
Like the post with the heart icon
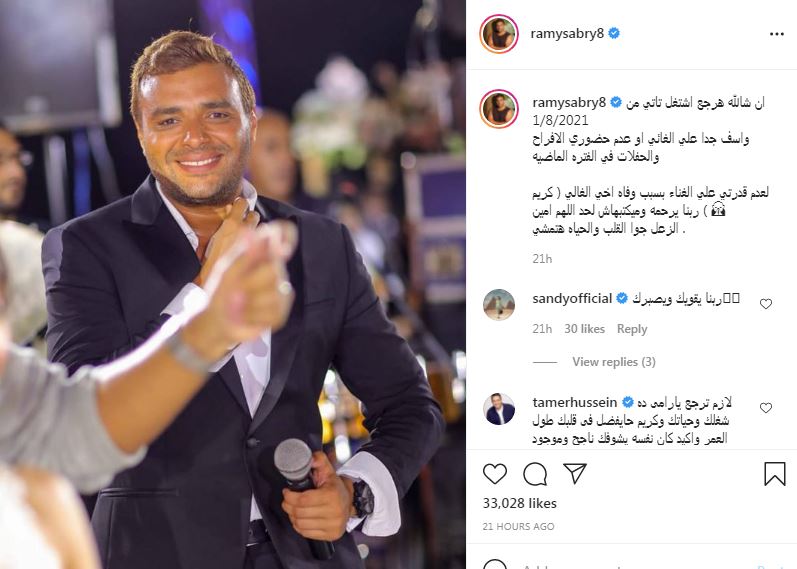pyautogui.click(x=495, y=474)
